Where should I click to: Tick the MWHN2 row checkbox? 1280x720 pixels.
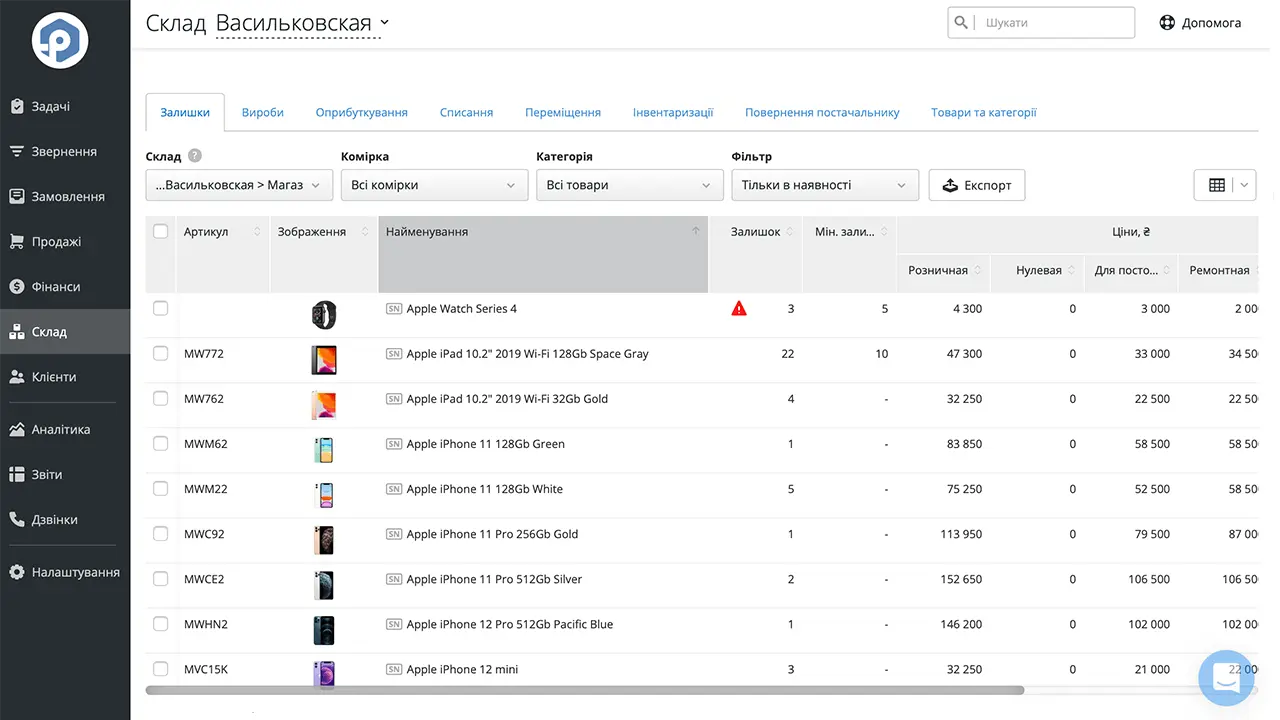160,623
